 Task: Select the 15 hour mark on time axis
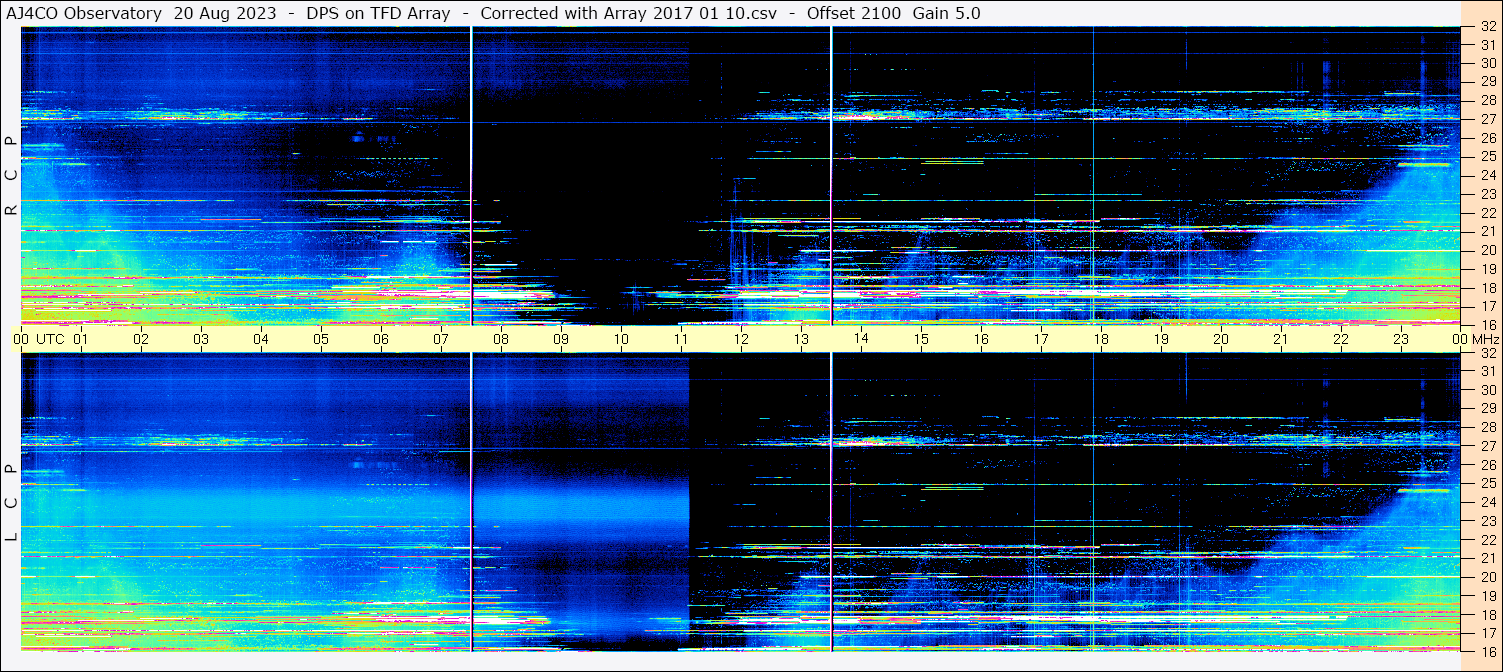(921, 339)
